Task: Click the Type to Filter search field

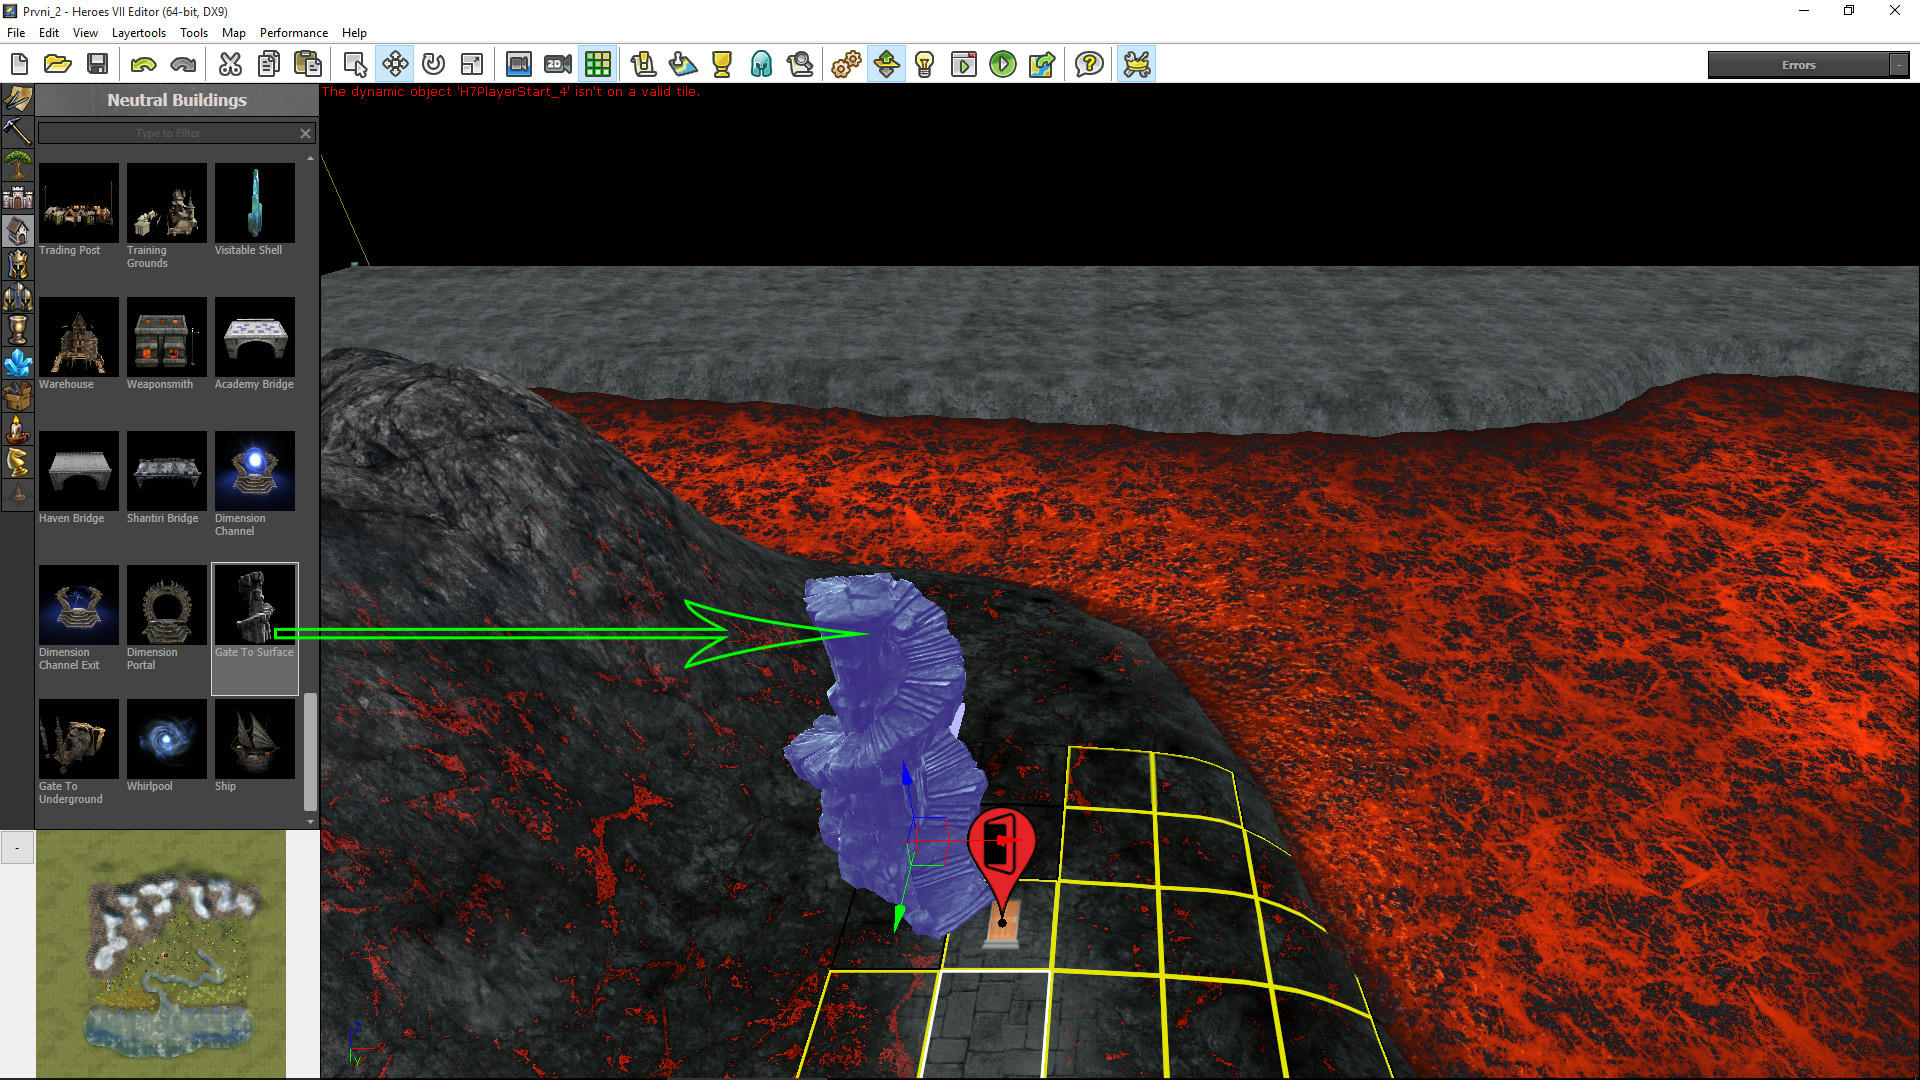Action: coord(168,133)
